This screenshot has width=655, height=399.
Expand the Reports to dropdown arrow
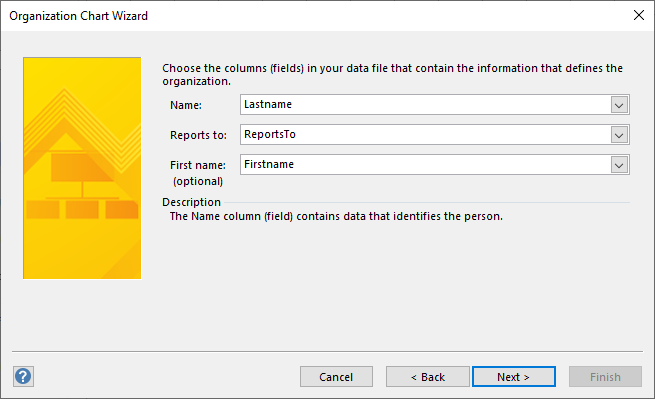tap(619, 135)
